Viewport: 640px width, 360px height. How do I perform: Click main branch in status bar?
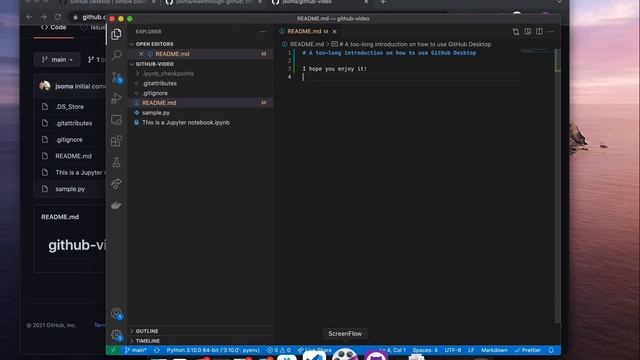click(136, 350)
